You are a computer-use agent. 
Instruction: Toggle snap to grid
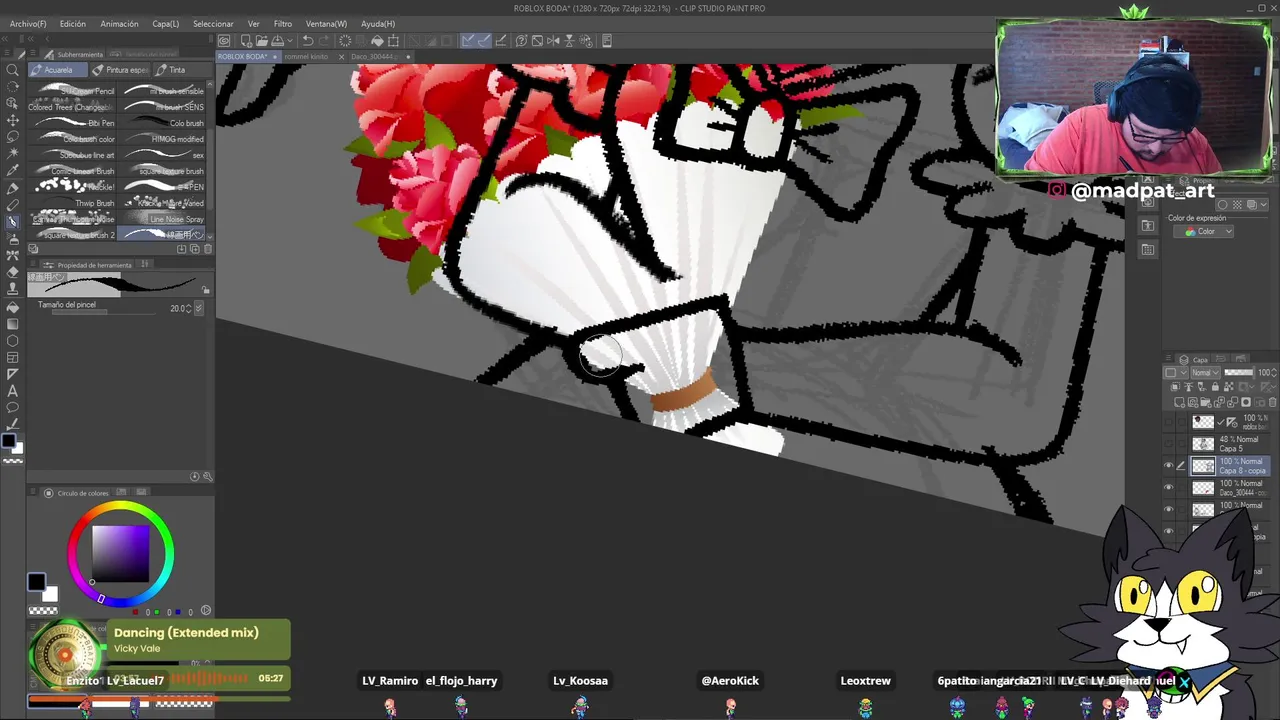[501, 41]
